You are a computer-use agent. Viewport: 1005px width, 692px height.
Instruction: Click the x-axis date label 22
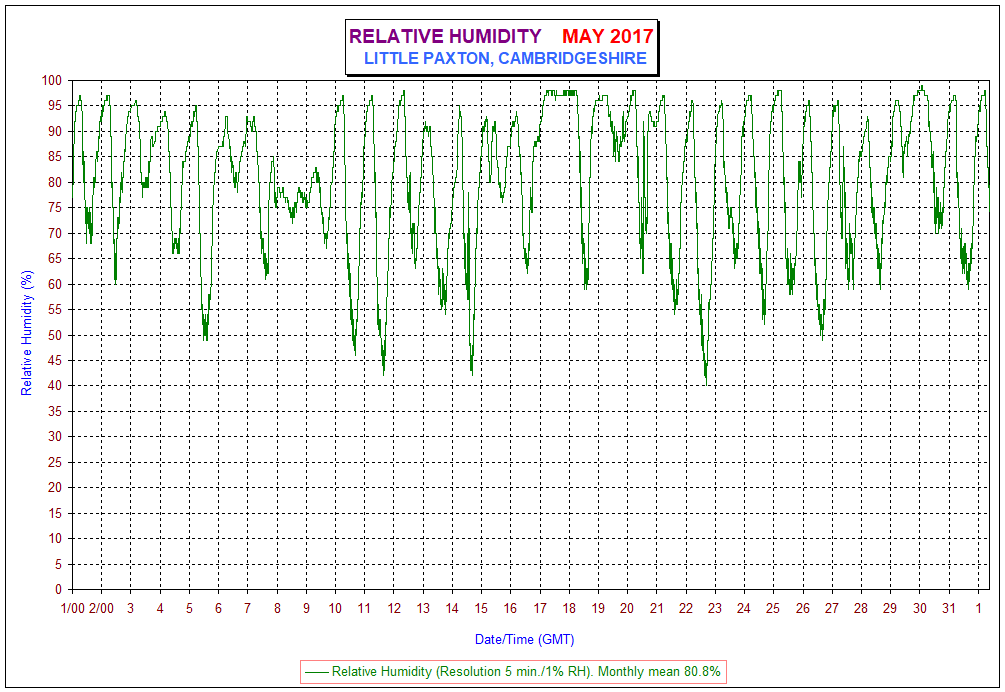pyautogui.click(x=686, y=609)
